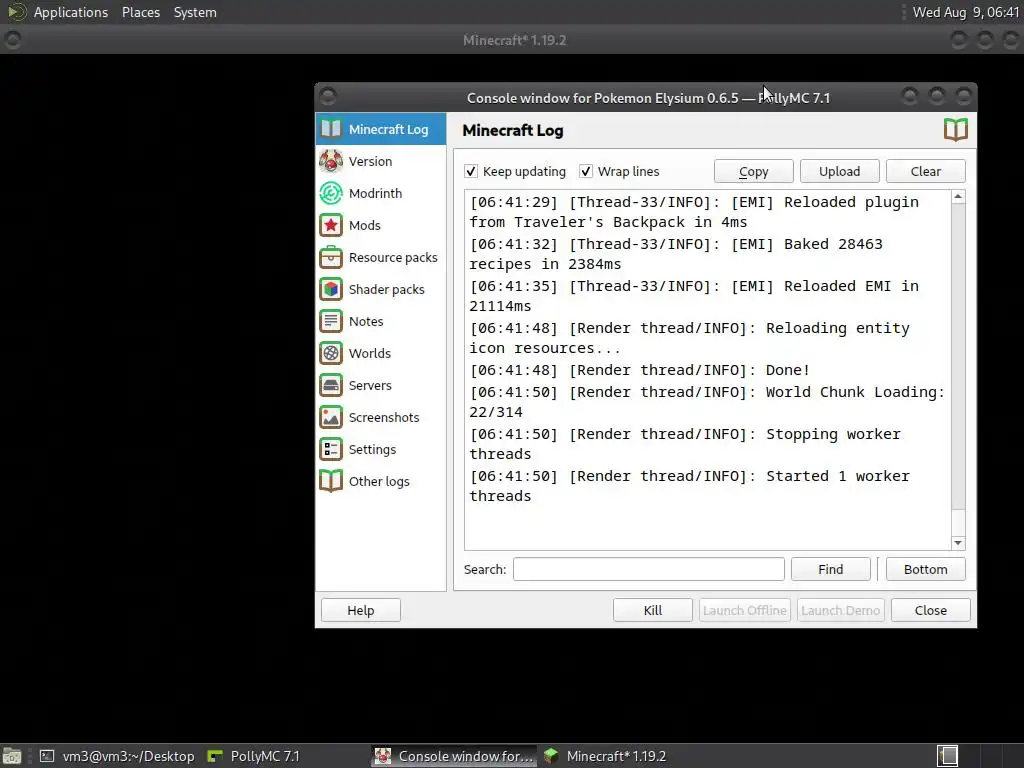The height and width of the screenshot is (768, 1024).
Task: Click the Help button
Action: [360, 610]
